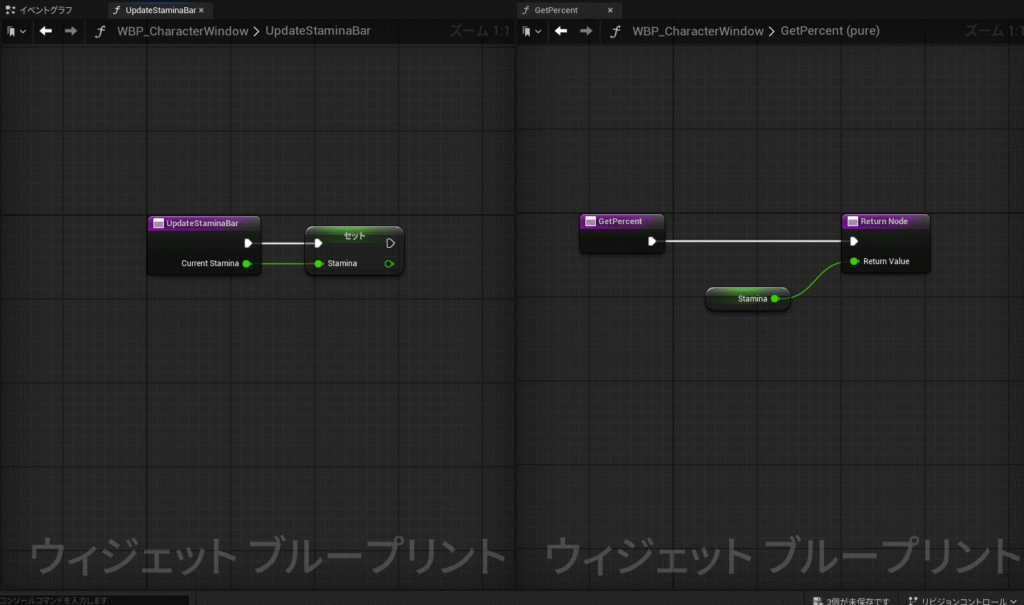The image size is (1024, 605).
Task: Open the リビジョンコントロール dropdown
Action: coord(963,600)
